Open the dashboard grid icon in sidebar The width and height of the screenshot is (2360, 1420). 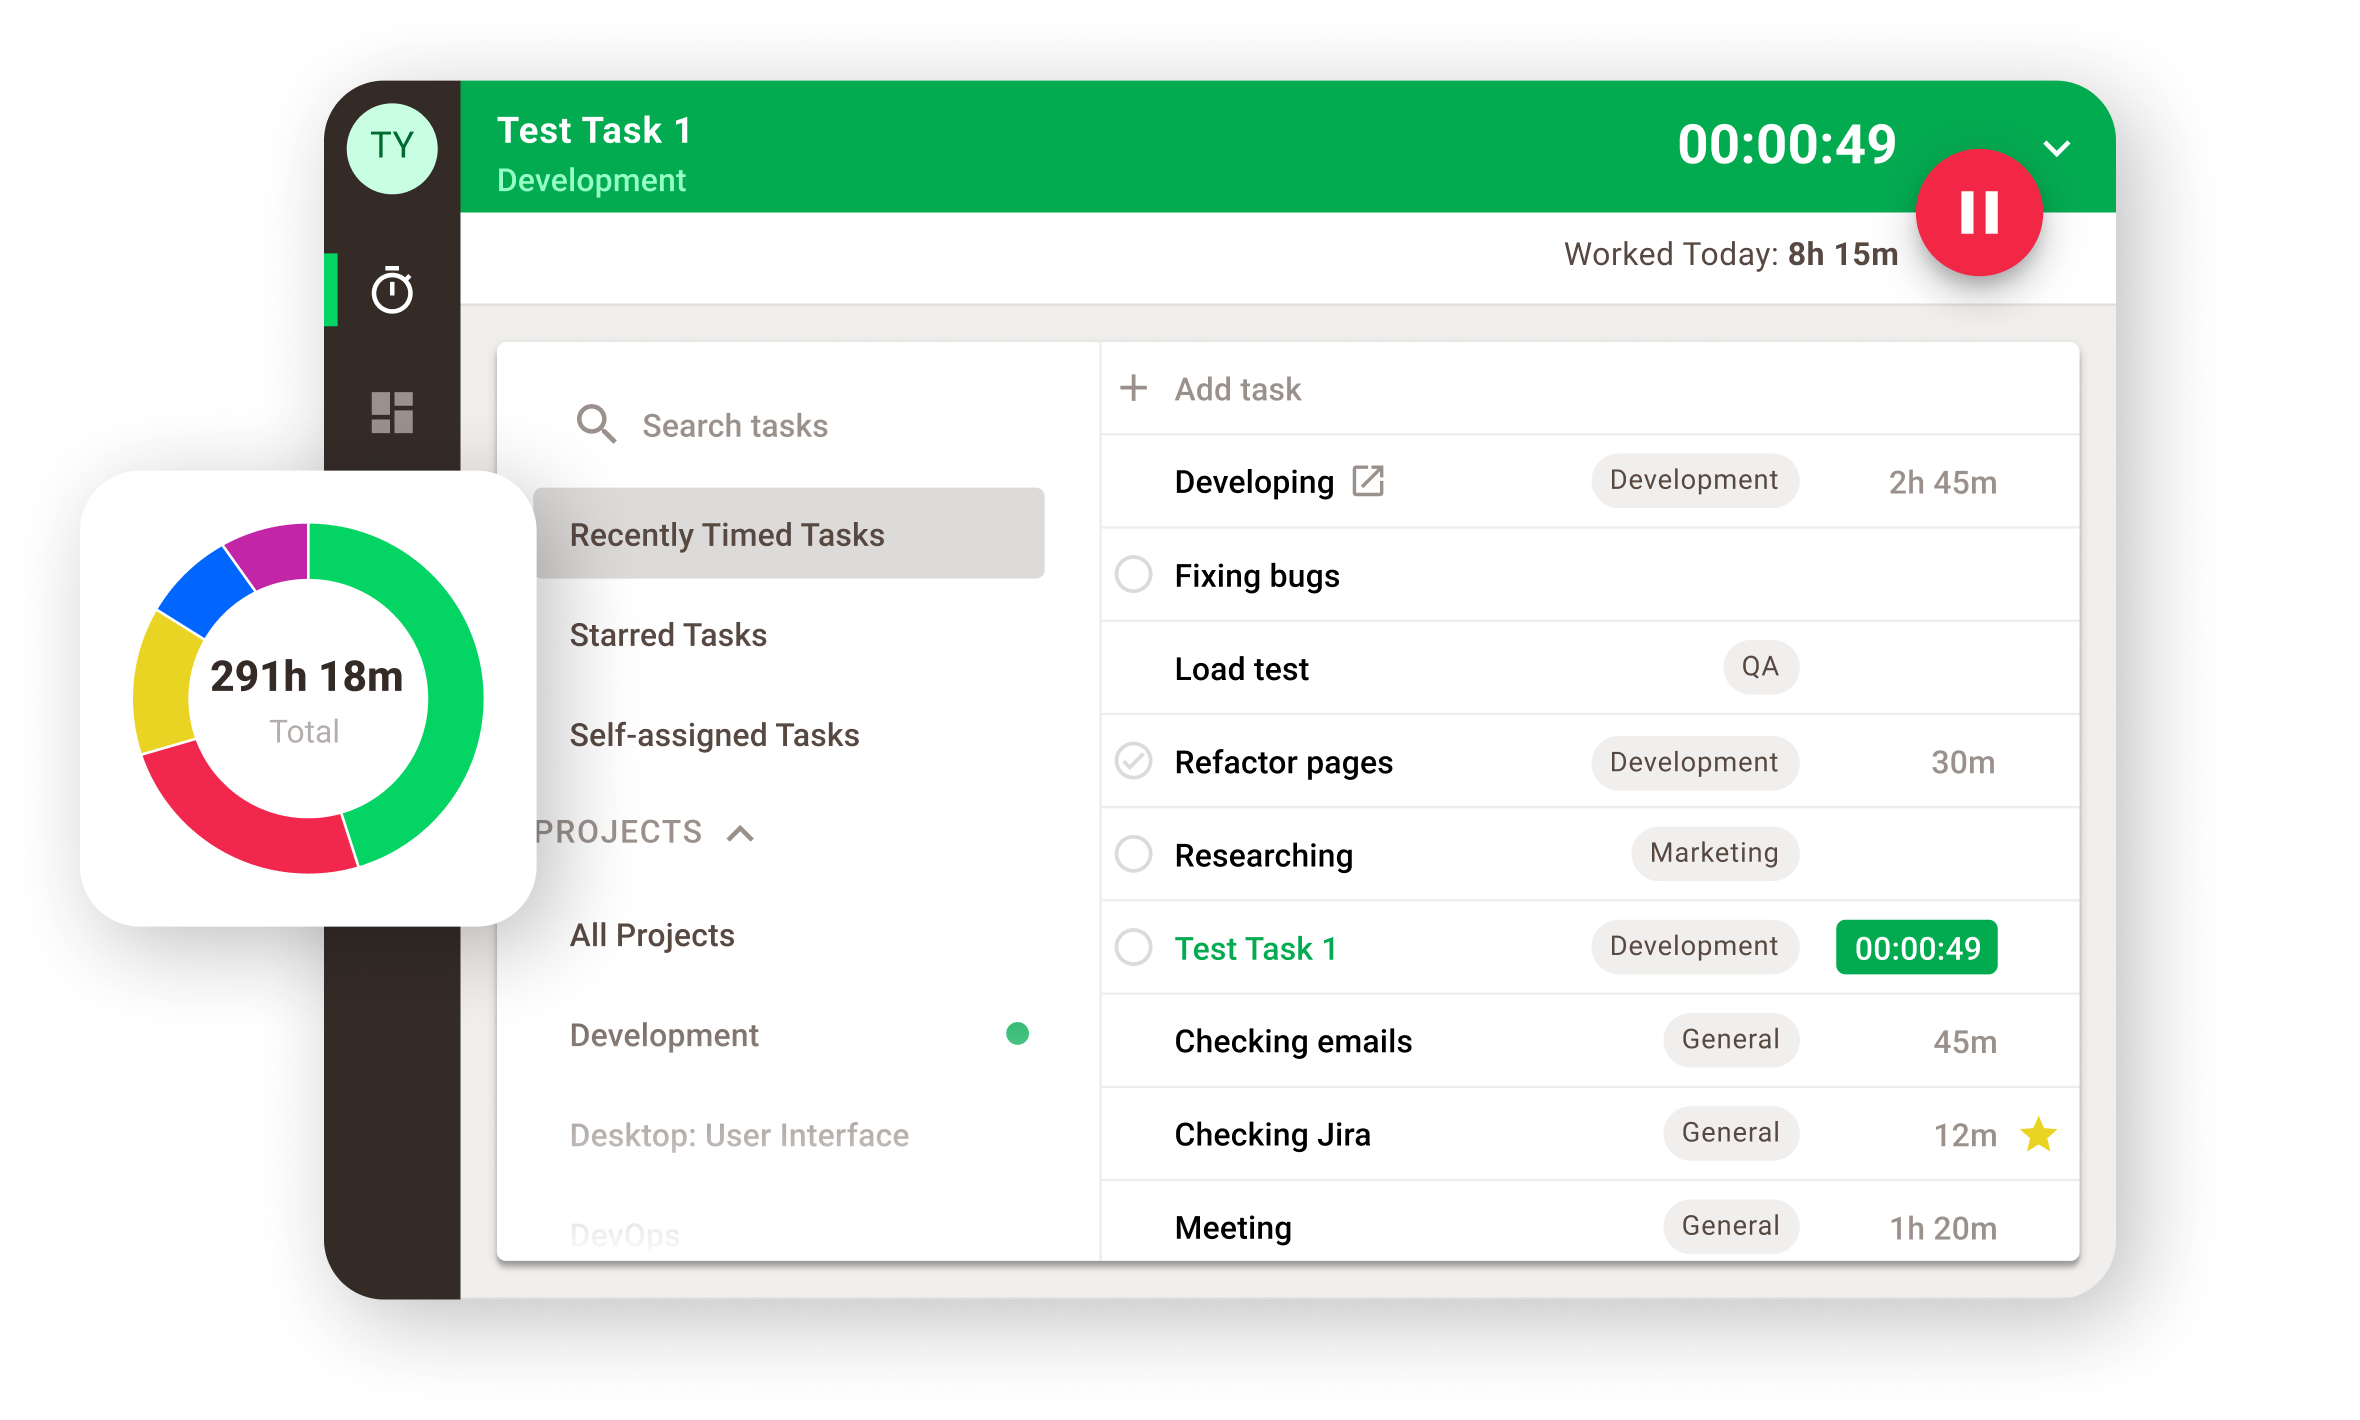click(x=392, y=412)
